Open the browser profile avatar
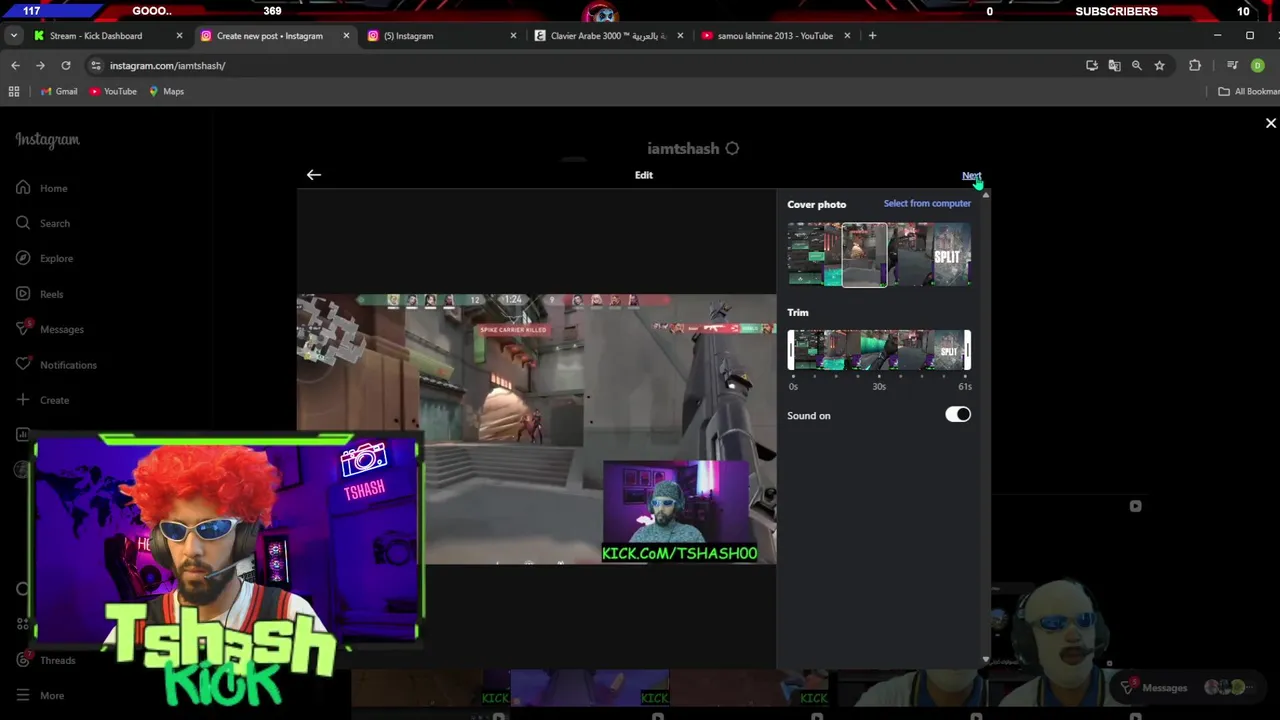 [x=1258, y=65]
